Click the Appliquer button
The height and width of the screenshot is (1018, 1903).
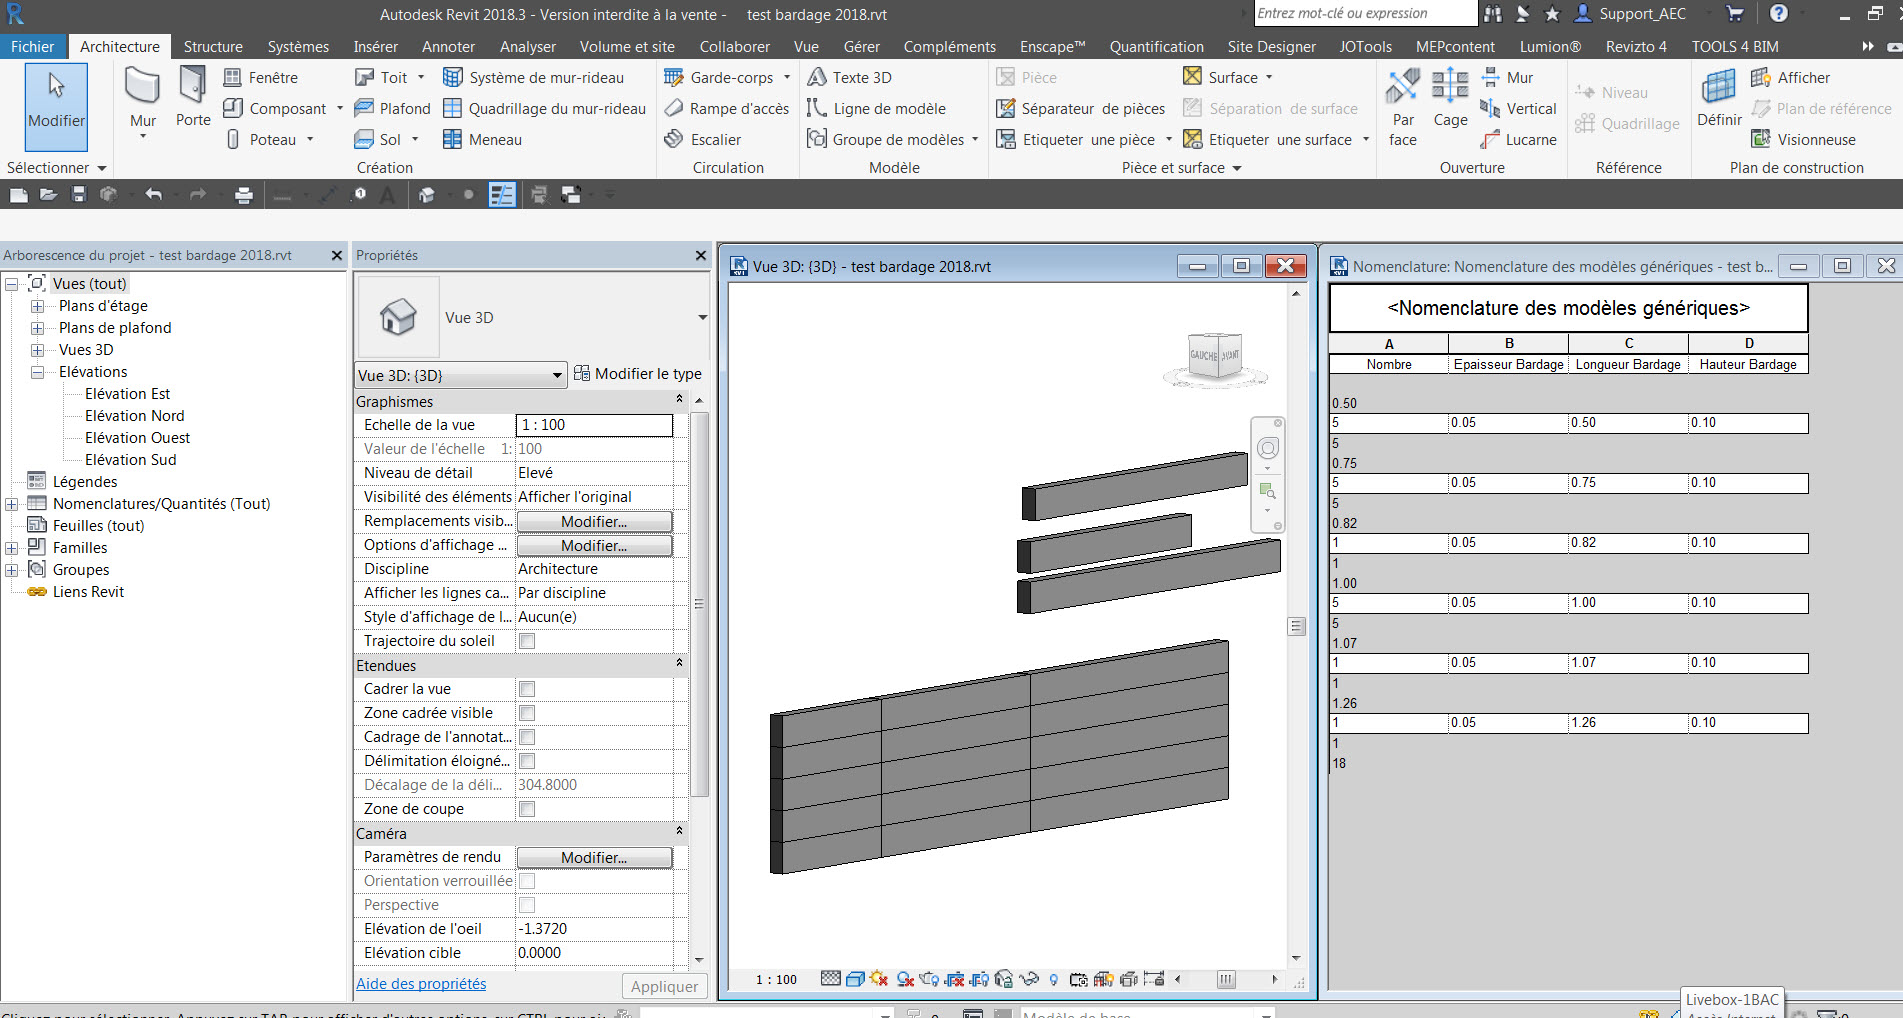[664, 986]
